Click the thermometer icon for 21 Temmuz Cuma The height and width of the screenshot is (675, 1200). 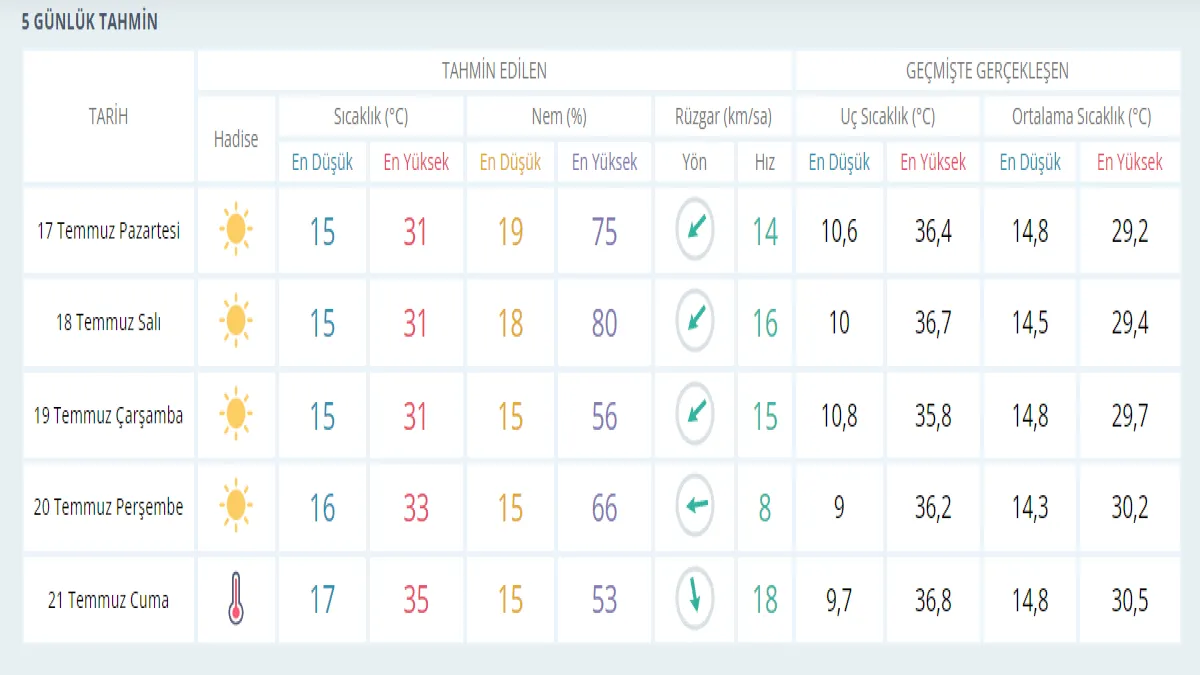(235, 600)
